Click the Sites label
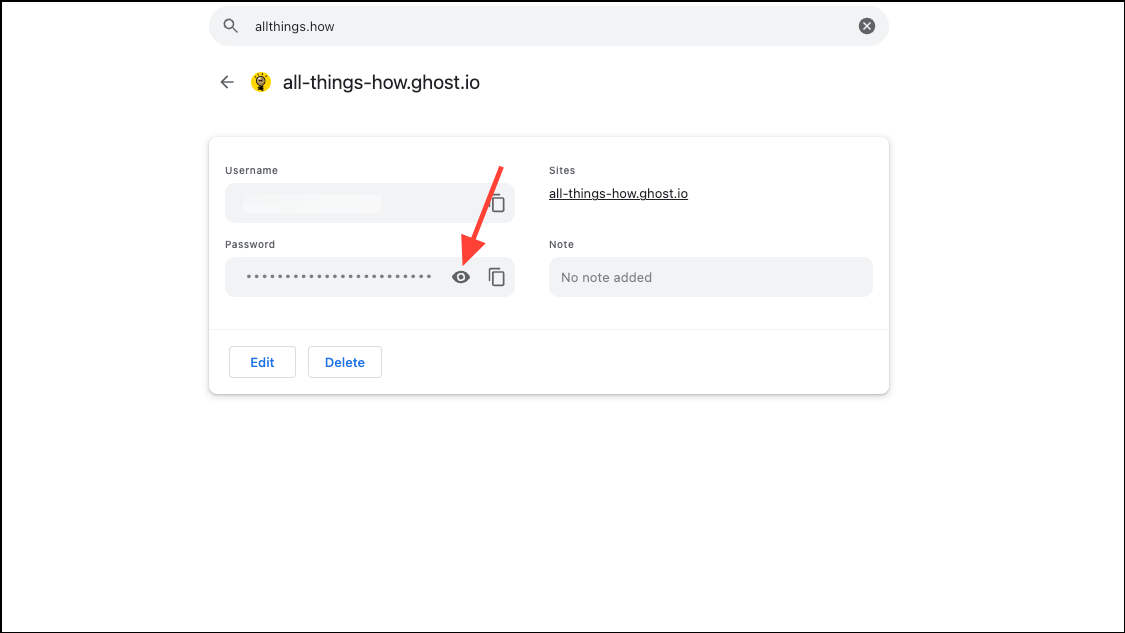Screen dimensions: 1125x633 coord(562,171)
